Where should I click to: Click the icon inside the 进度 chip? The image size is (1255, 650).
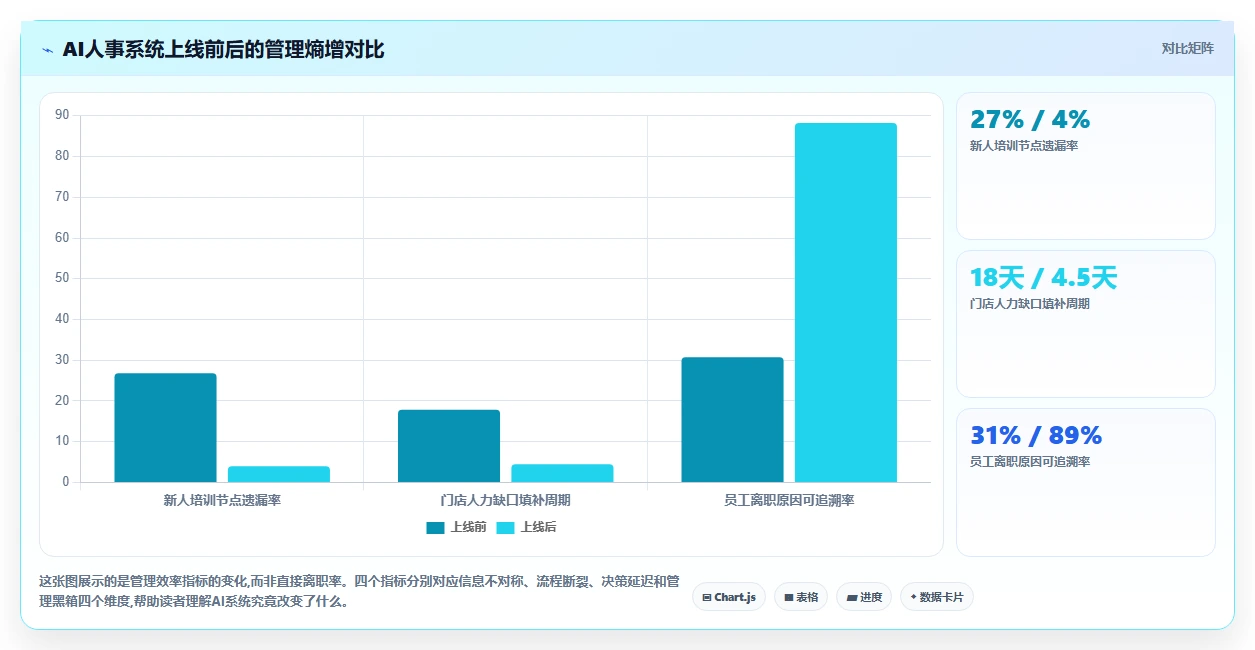point(851,598)
